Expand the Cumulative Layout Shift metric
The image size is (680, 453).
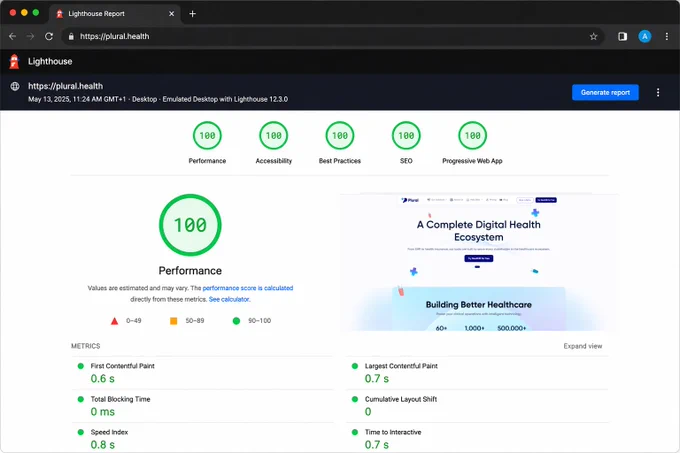tap(477, 406)
